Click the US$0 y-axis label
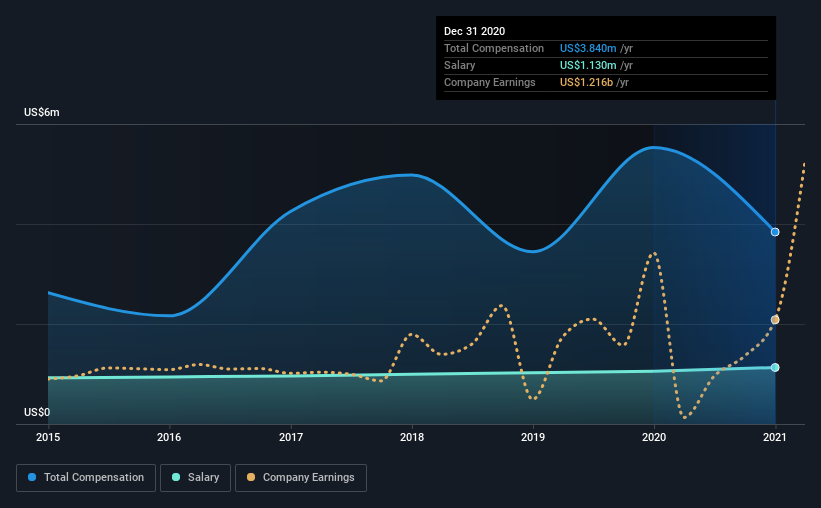 [37, 413]
